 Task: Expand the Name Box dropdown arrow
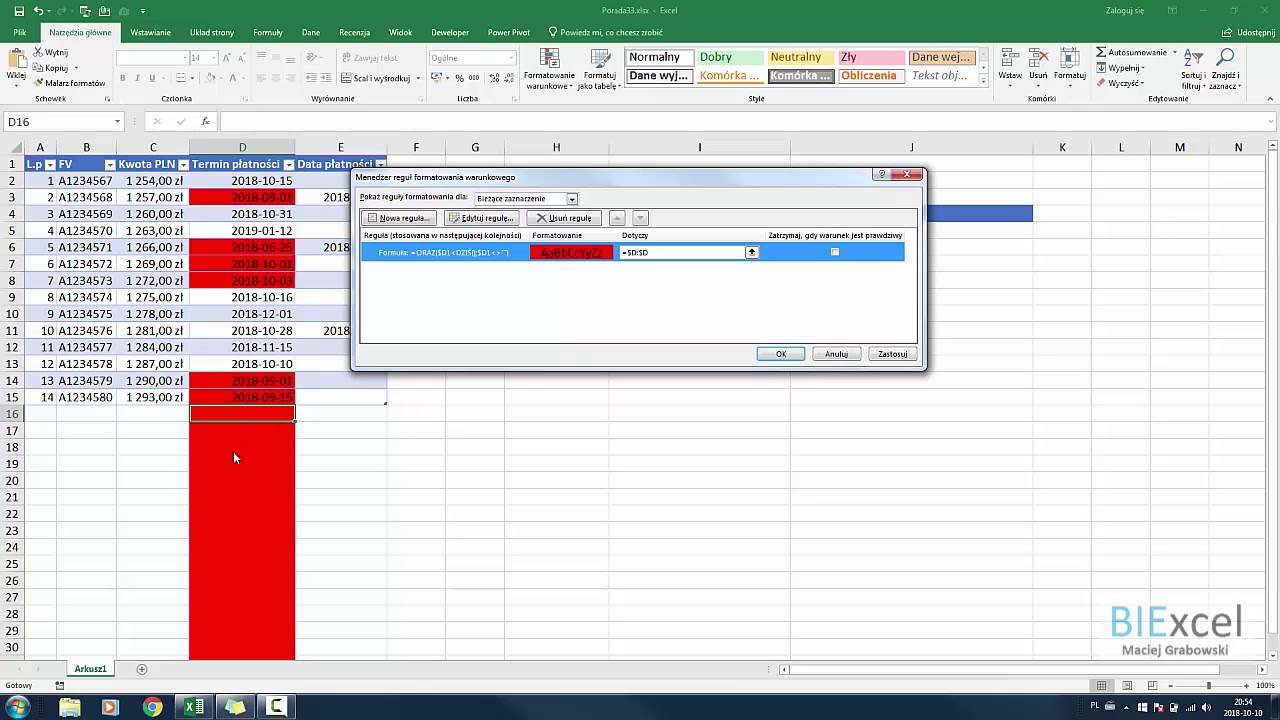(117, 121)
